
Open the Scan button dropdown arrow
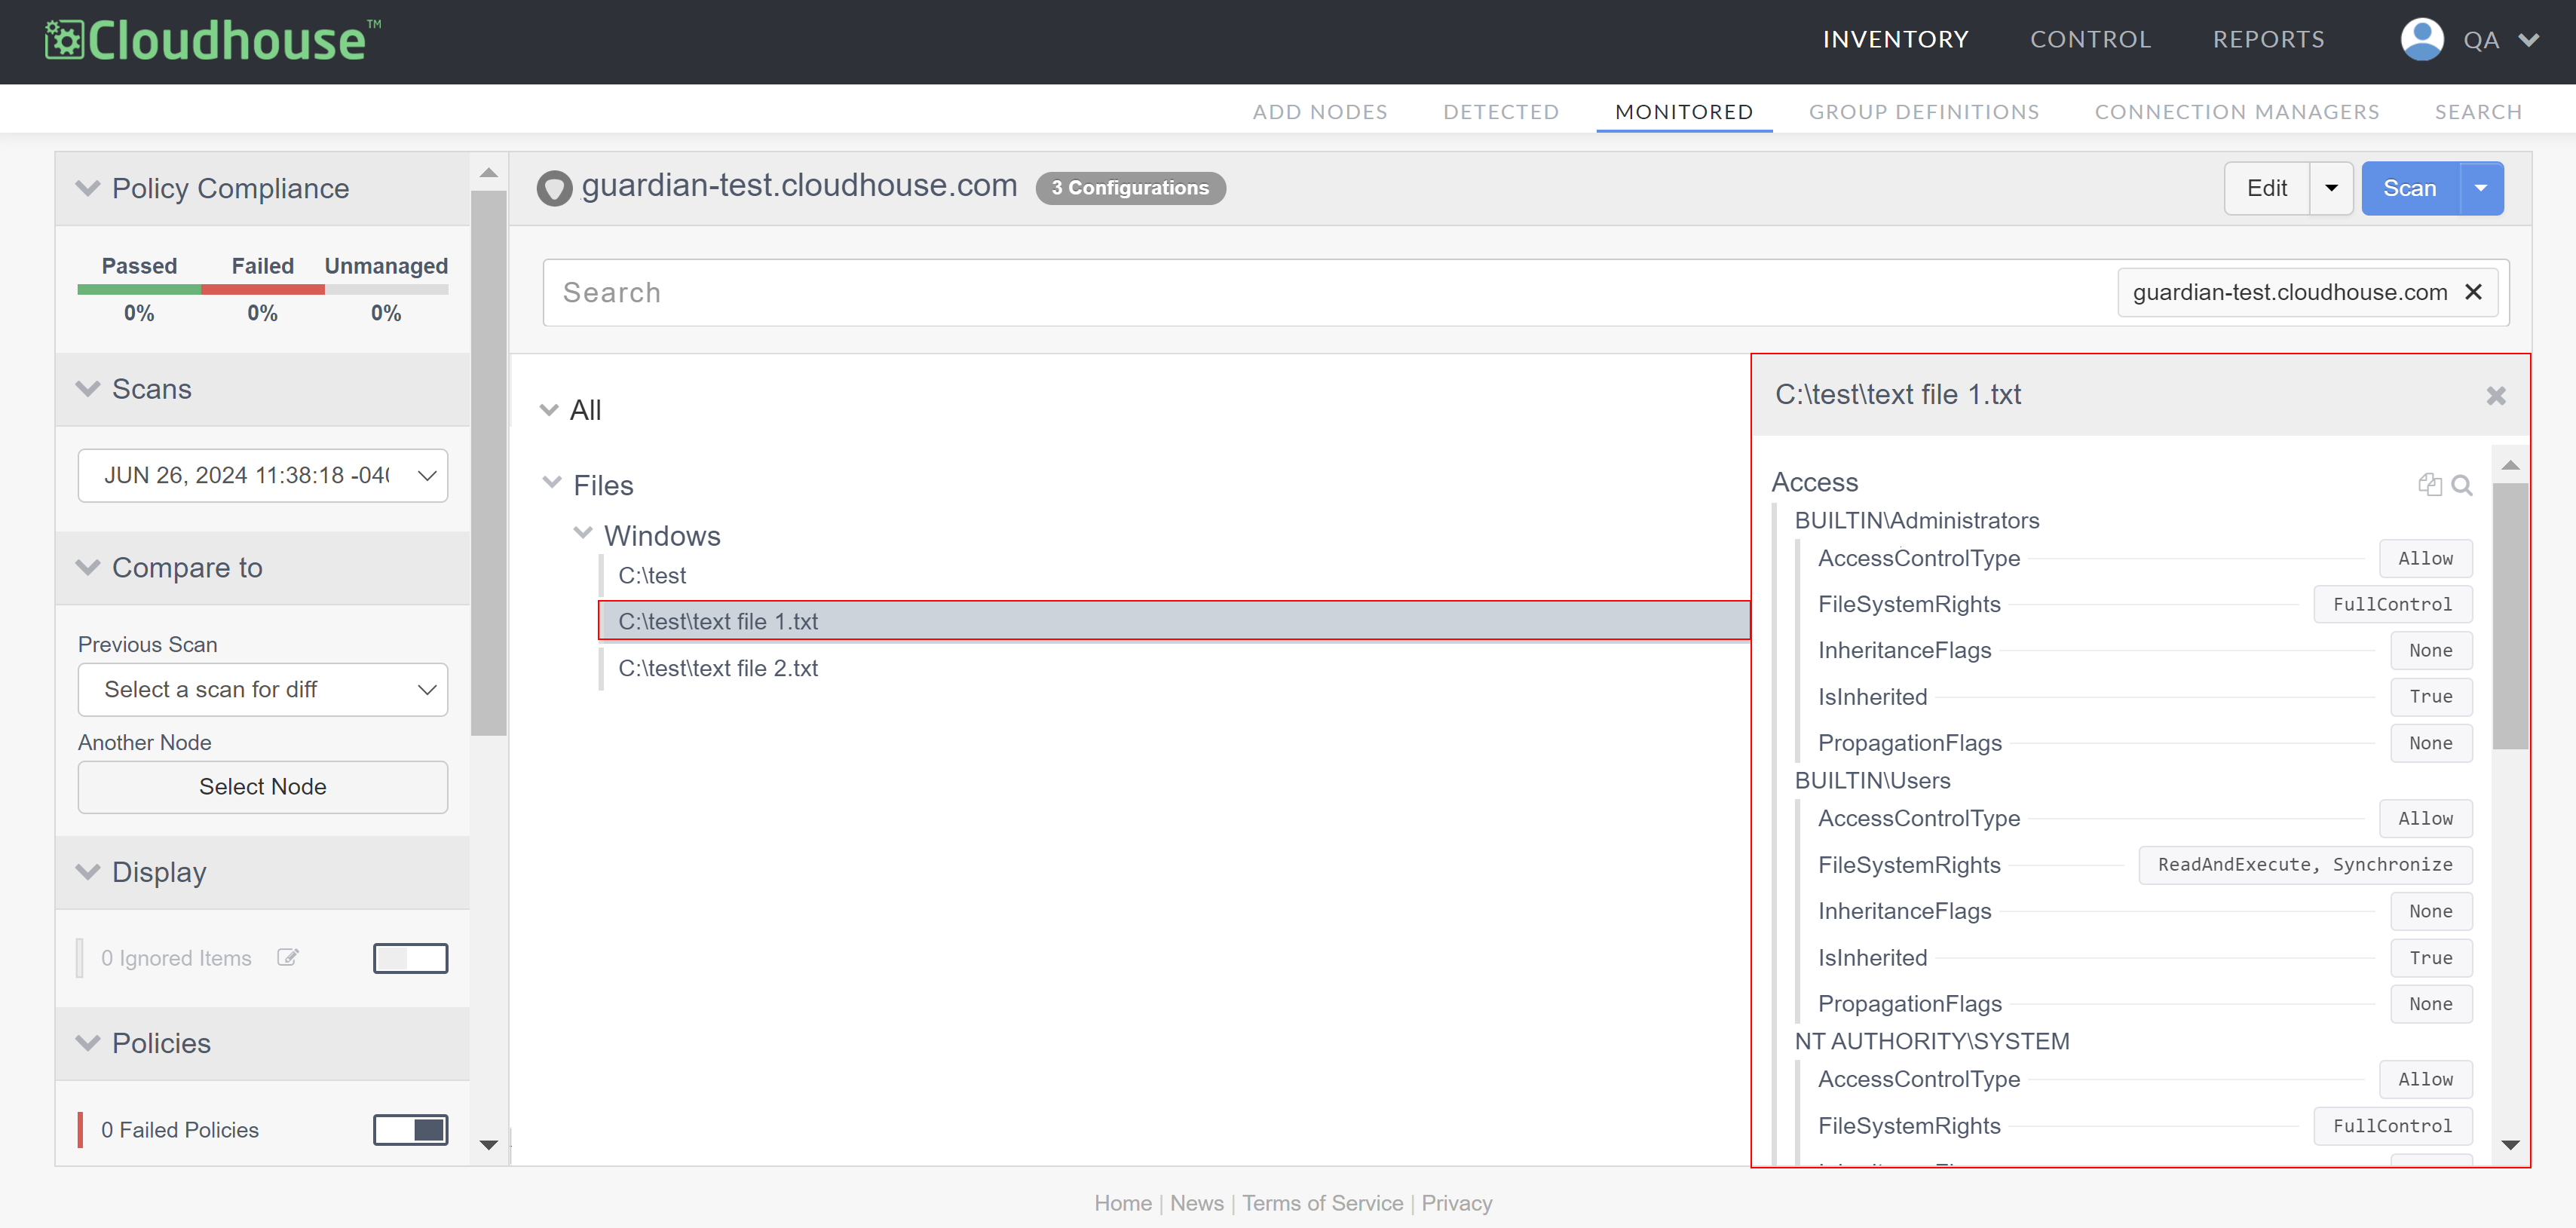click(2481, 188)
